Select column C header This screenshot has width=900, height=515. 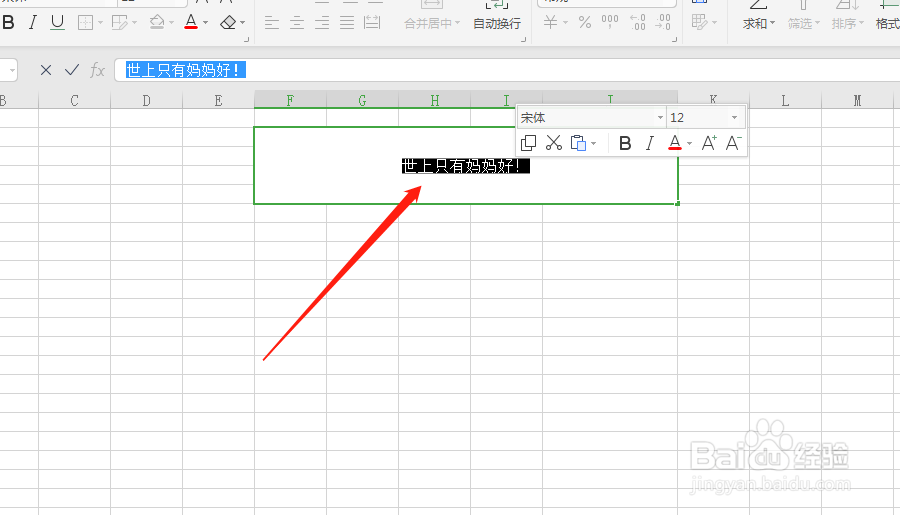75,100
